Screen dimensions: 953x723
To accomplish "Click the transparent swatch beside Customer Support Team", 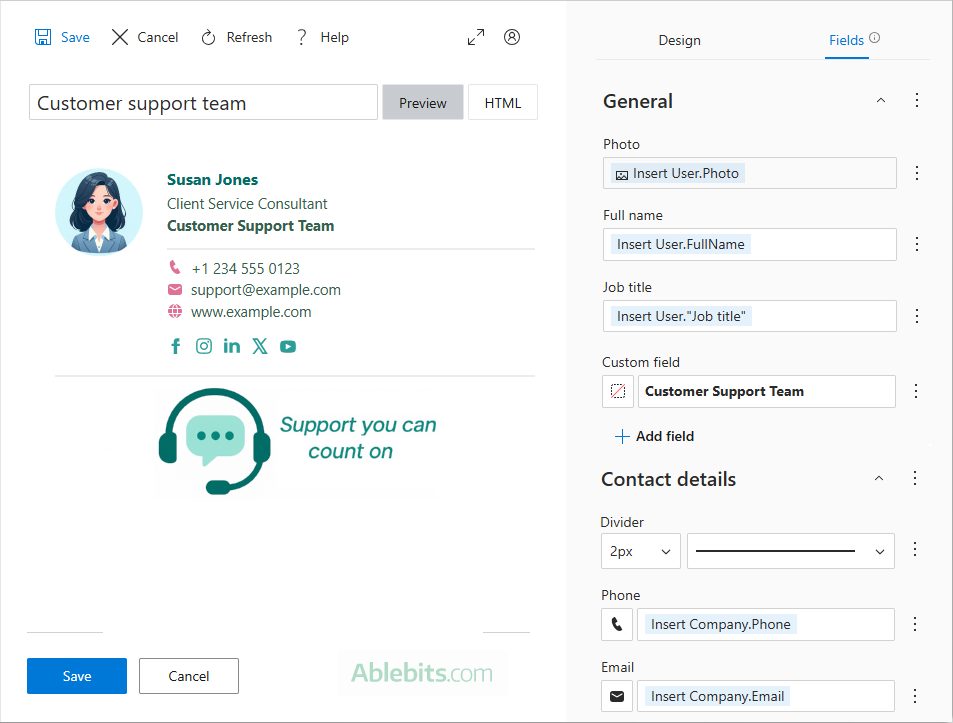I will [617, 391].
